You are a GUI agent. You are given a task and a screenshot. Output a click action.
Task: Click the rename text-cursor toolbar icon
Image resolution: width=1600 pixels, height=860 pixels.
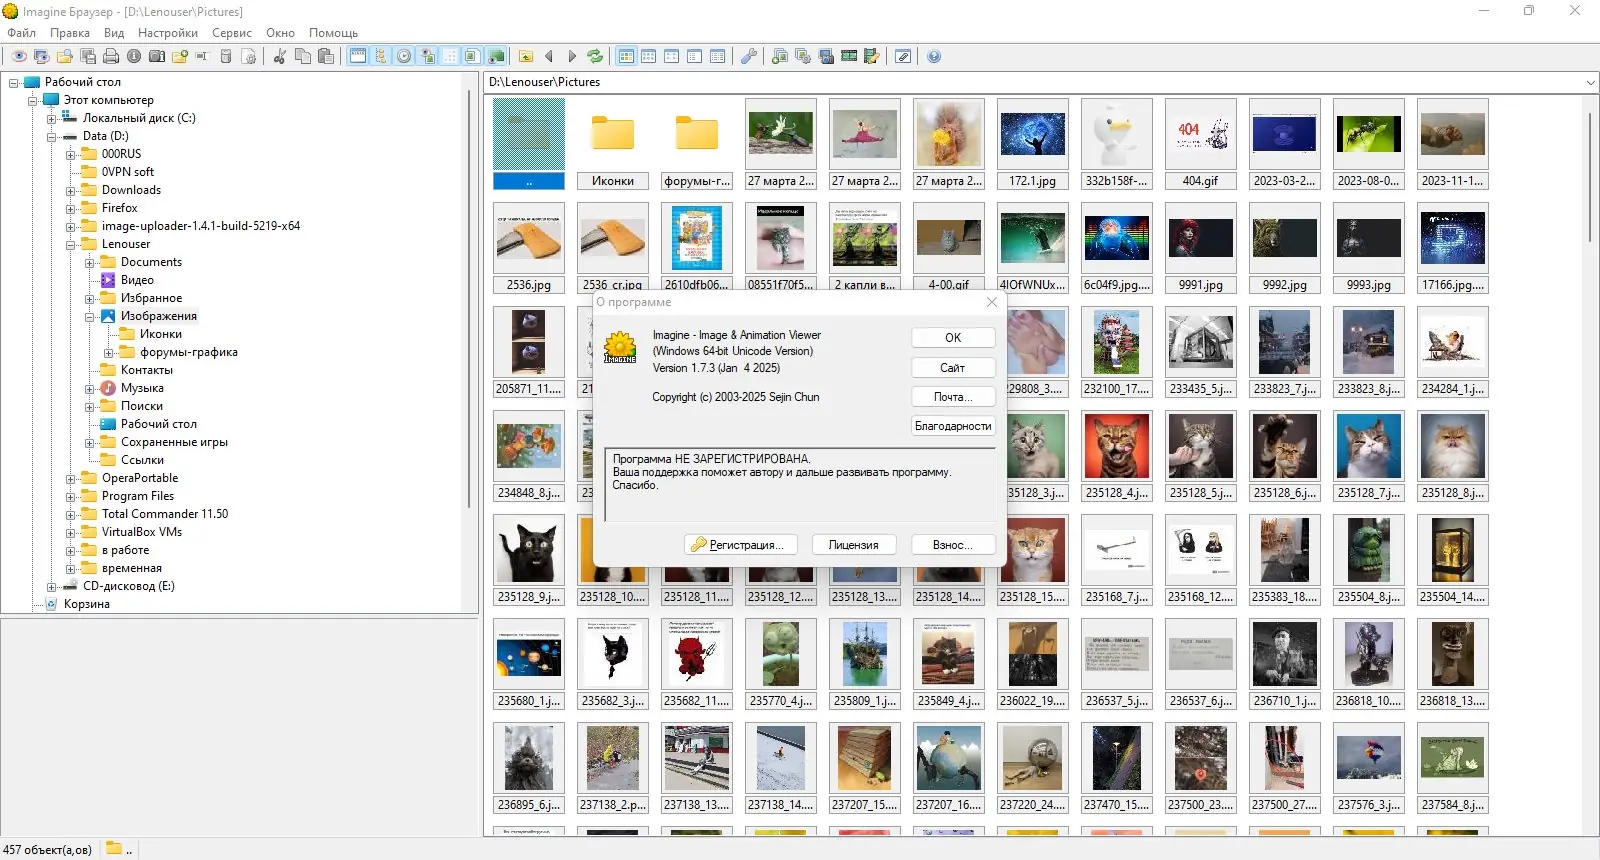tap(202, 56)
